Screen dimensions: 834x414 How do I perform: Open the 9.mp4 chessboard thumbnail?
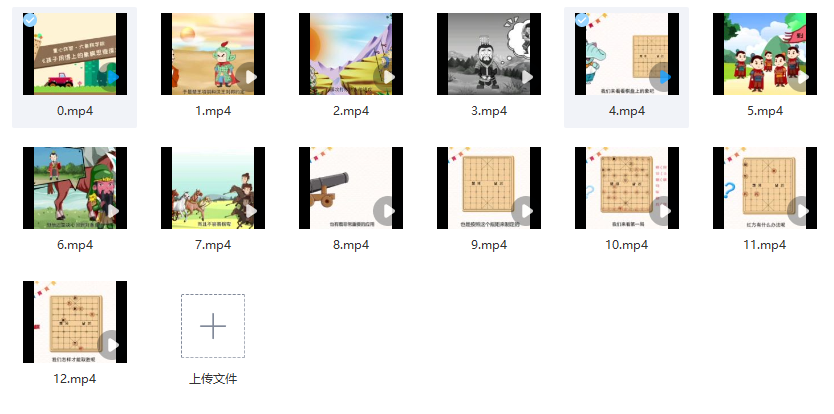click(x=489, y=188)
